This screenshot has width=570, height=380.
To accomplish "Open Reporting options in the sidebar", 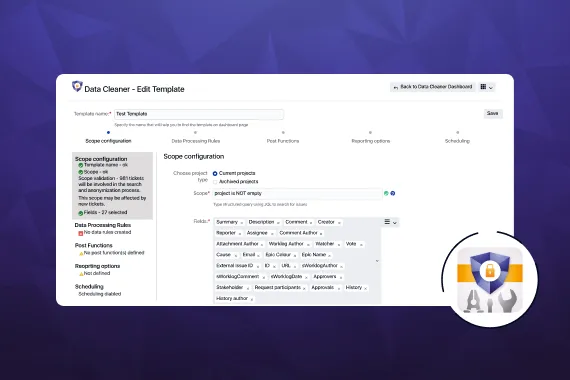I will (x=97, y=266).
